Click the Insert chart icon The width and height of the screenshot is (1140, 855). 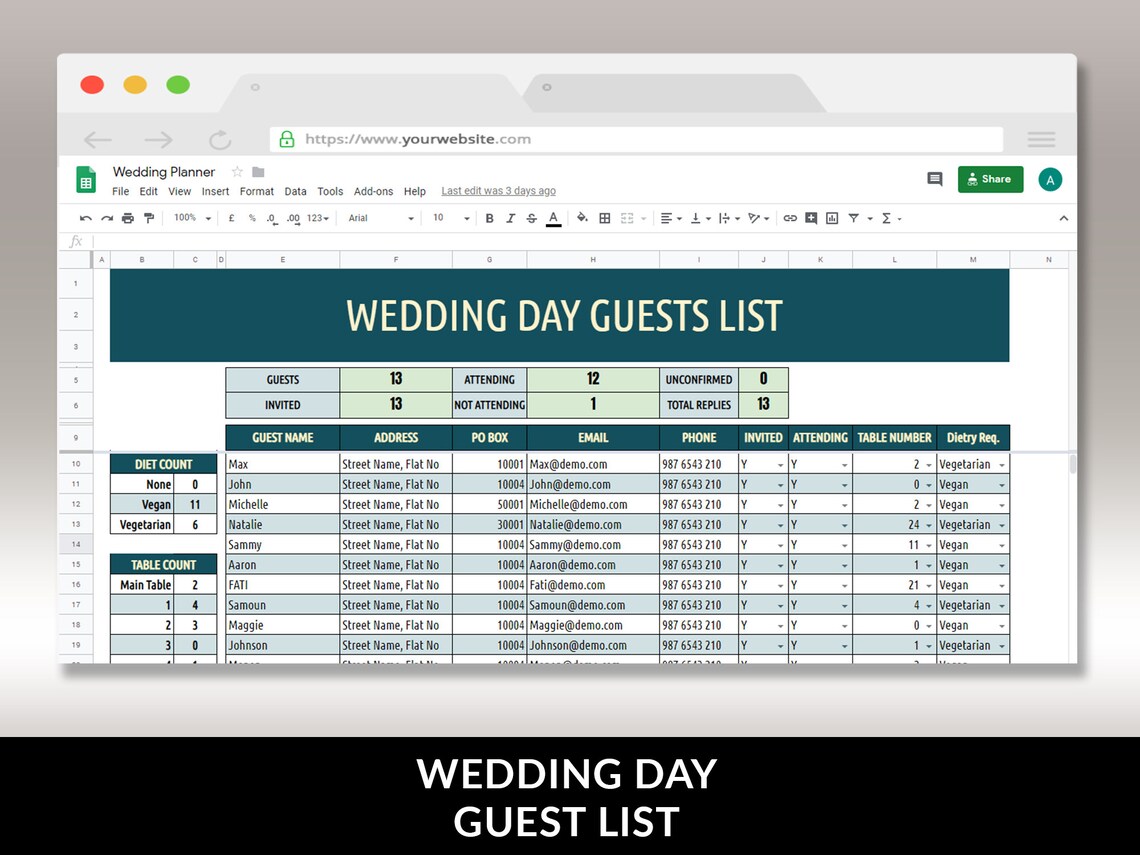click(831, 218)
